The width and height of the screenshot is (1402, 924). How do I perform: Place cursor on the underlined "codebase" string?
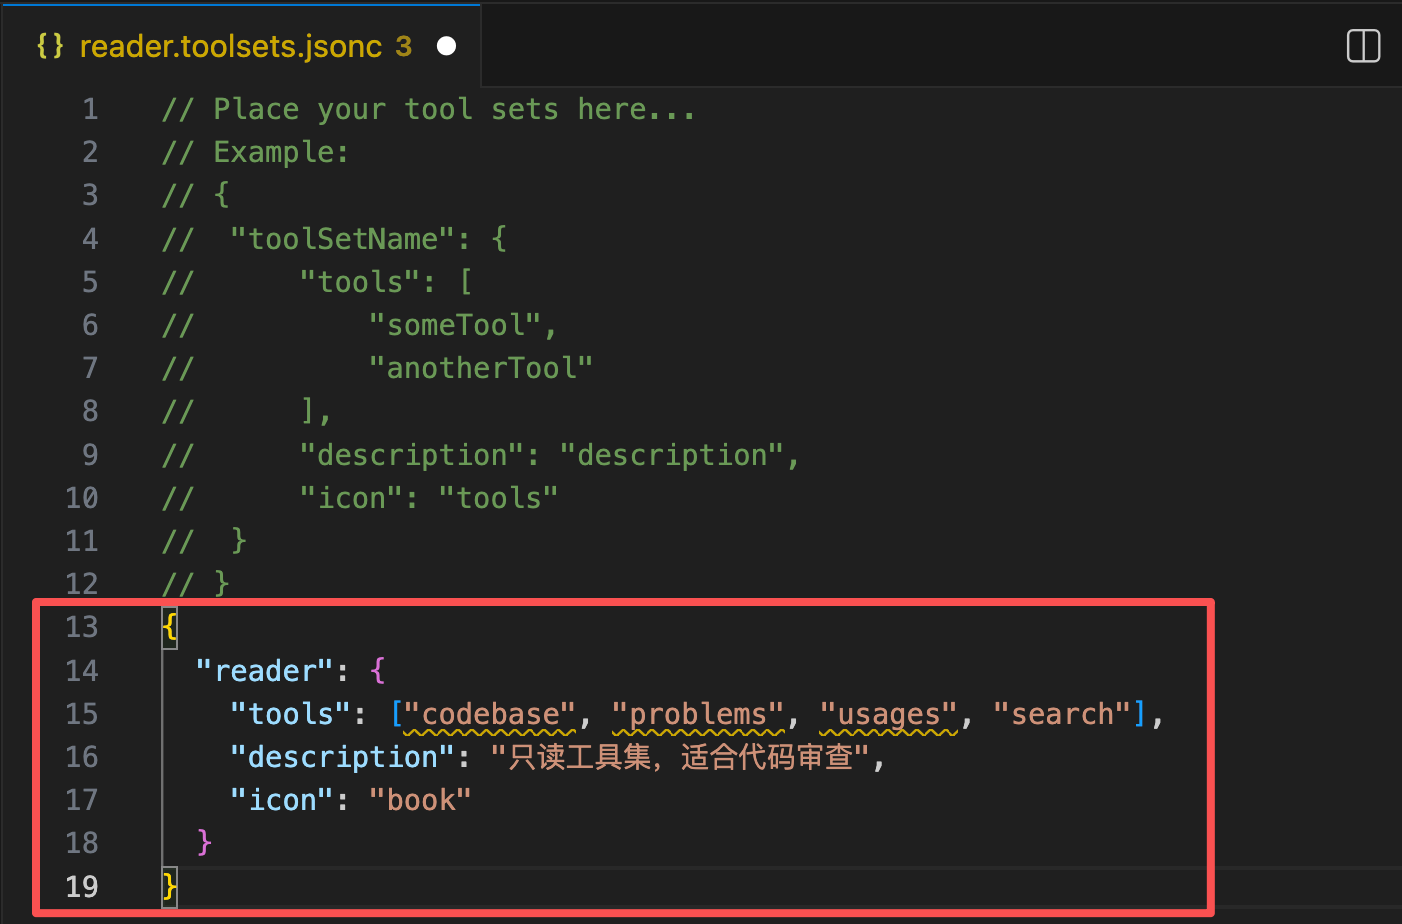click(490, 713)
